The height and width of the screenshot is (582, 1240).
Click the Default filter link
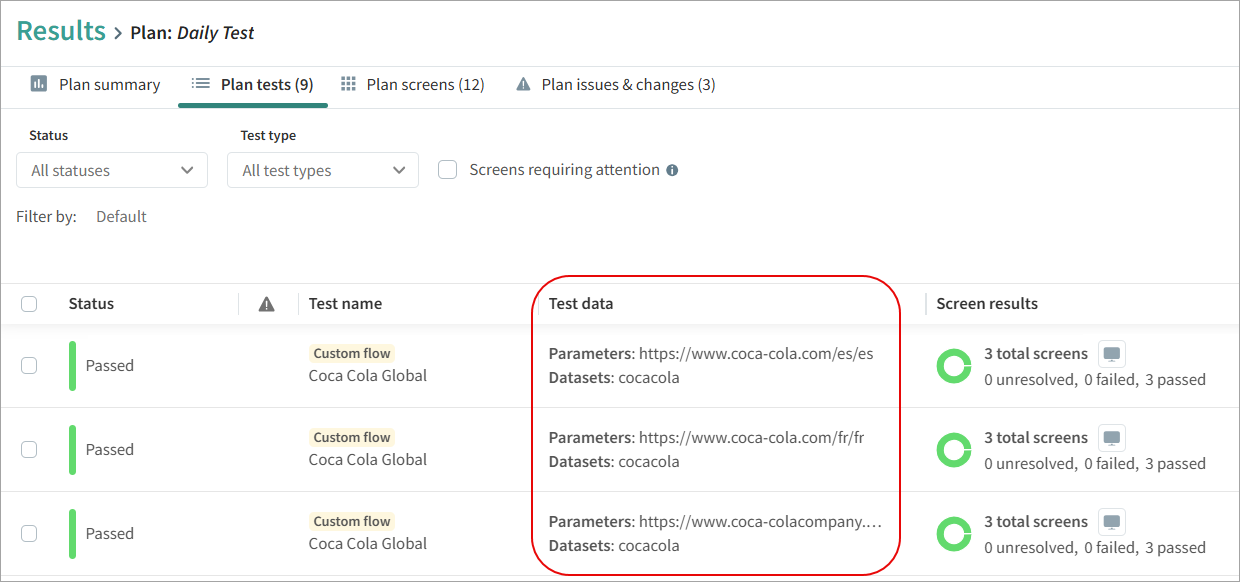[121, 217]
